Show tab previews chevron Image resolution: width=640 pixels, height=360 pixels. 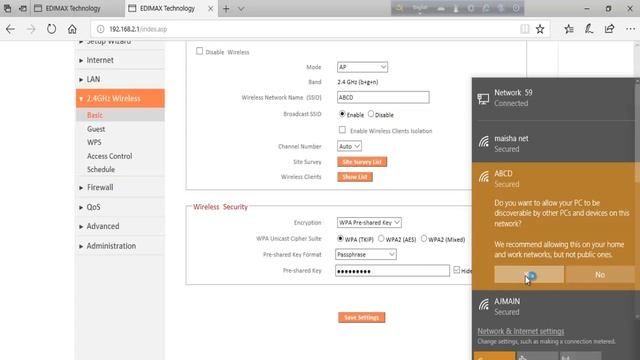(x=241, y=9)
